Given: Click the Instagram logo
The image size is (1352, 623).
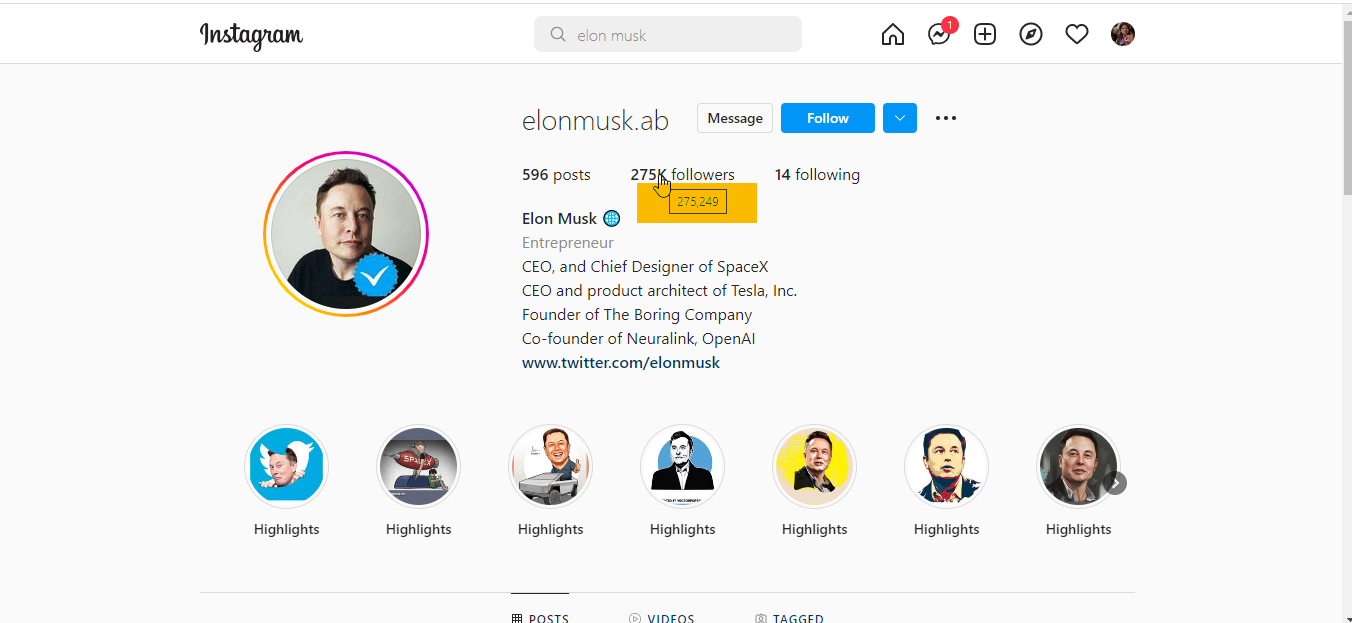Looking at the screenshot, I should pos(251,35).
